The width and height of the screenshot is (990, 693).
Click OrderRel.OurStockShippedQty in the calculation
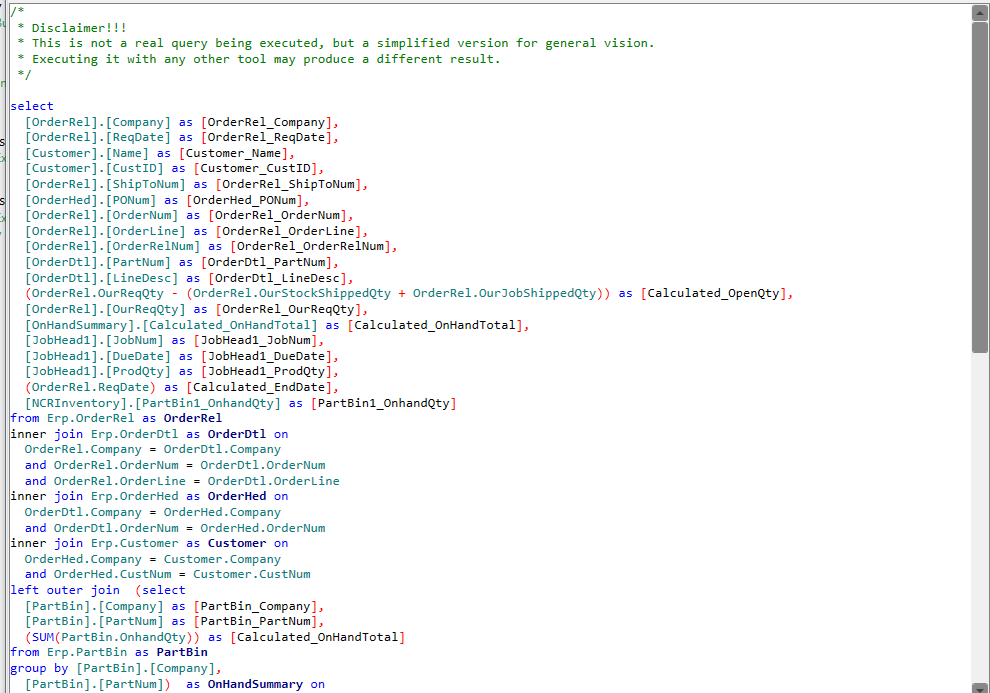coord(292,293)
